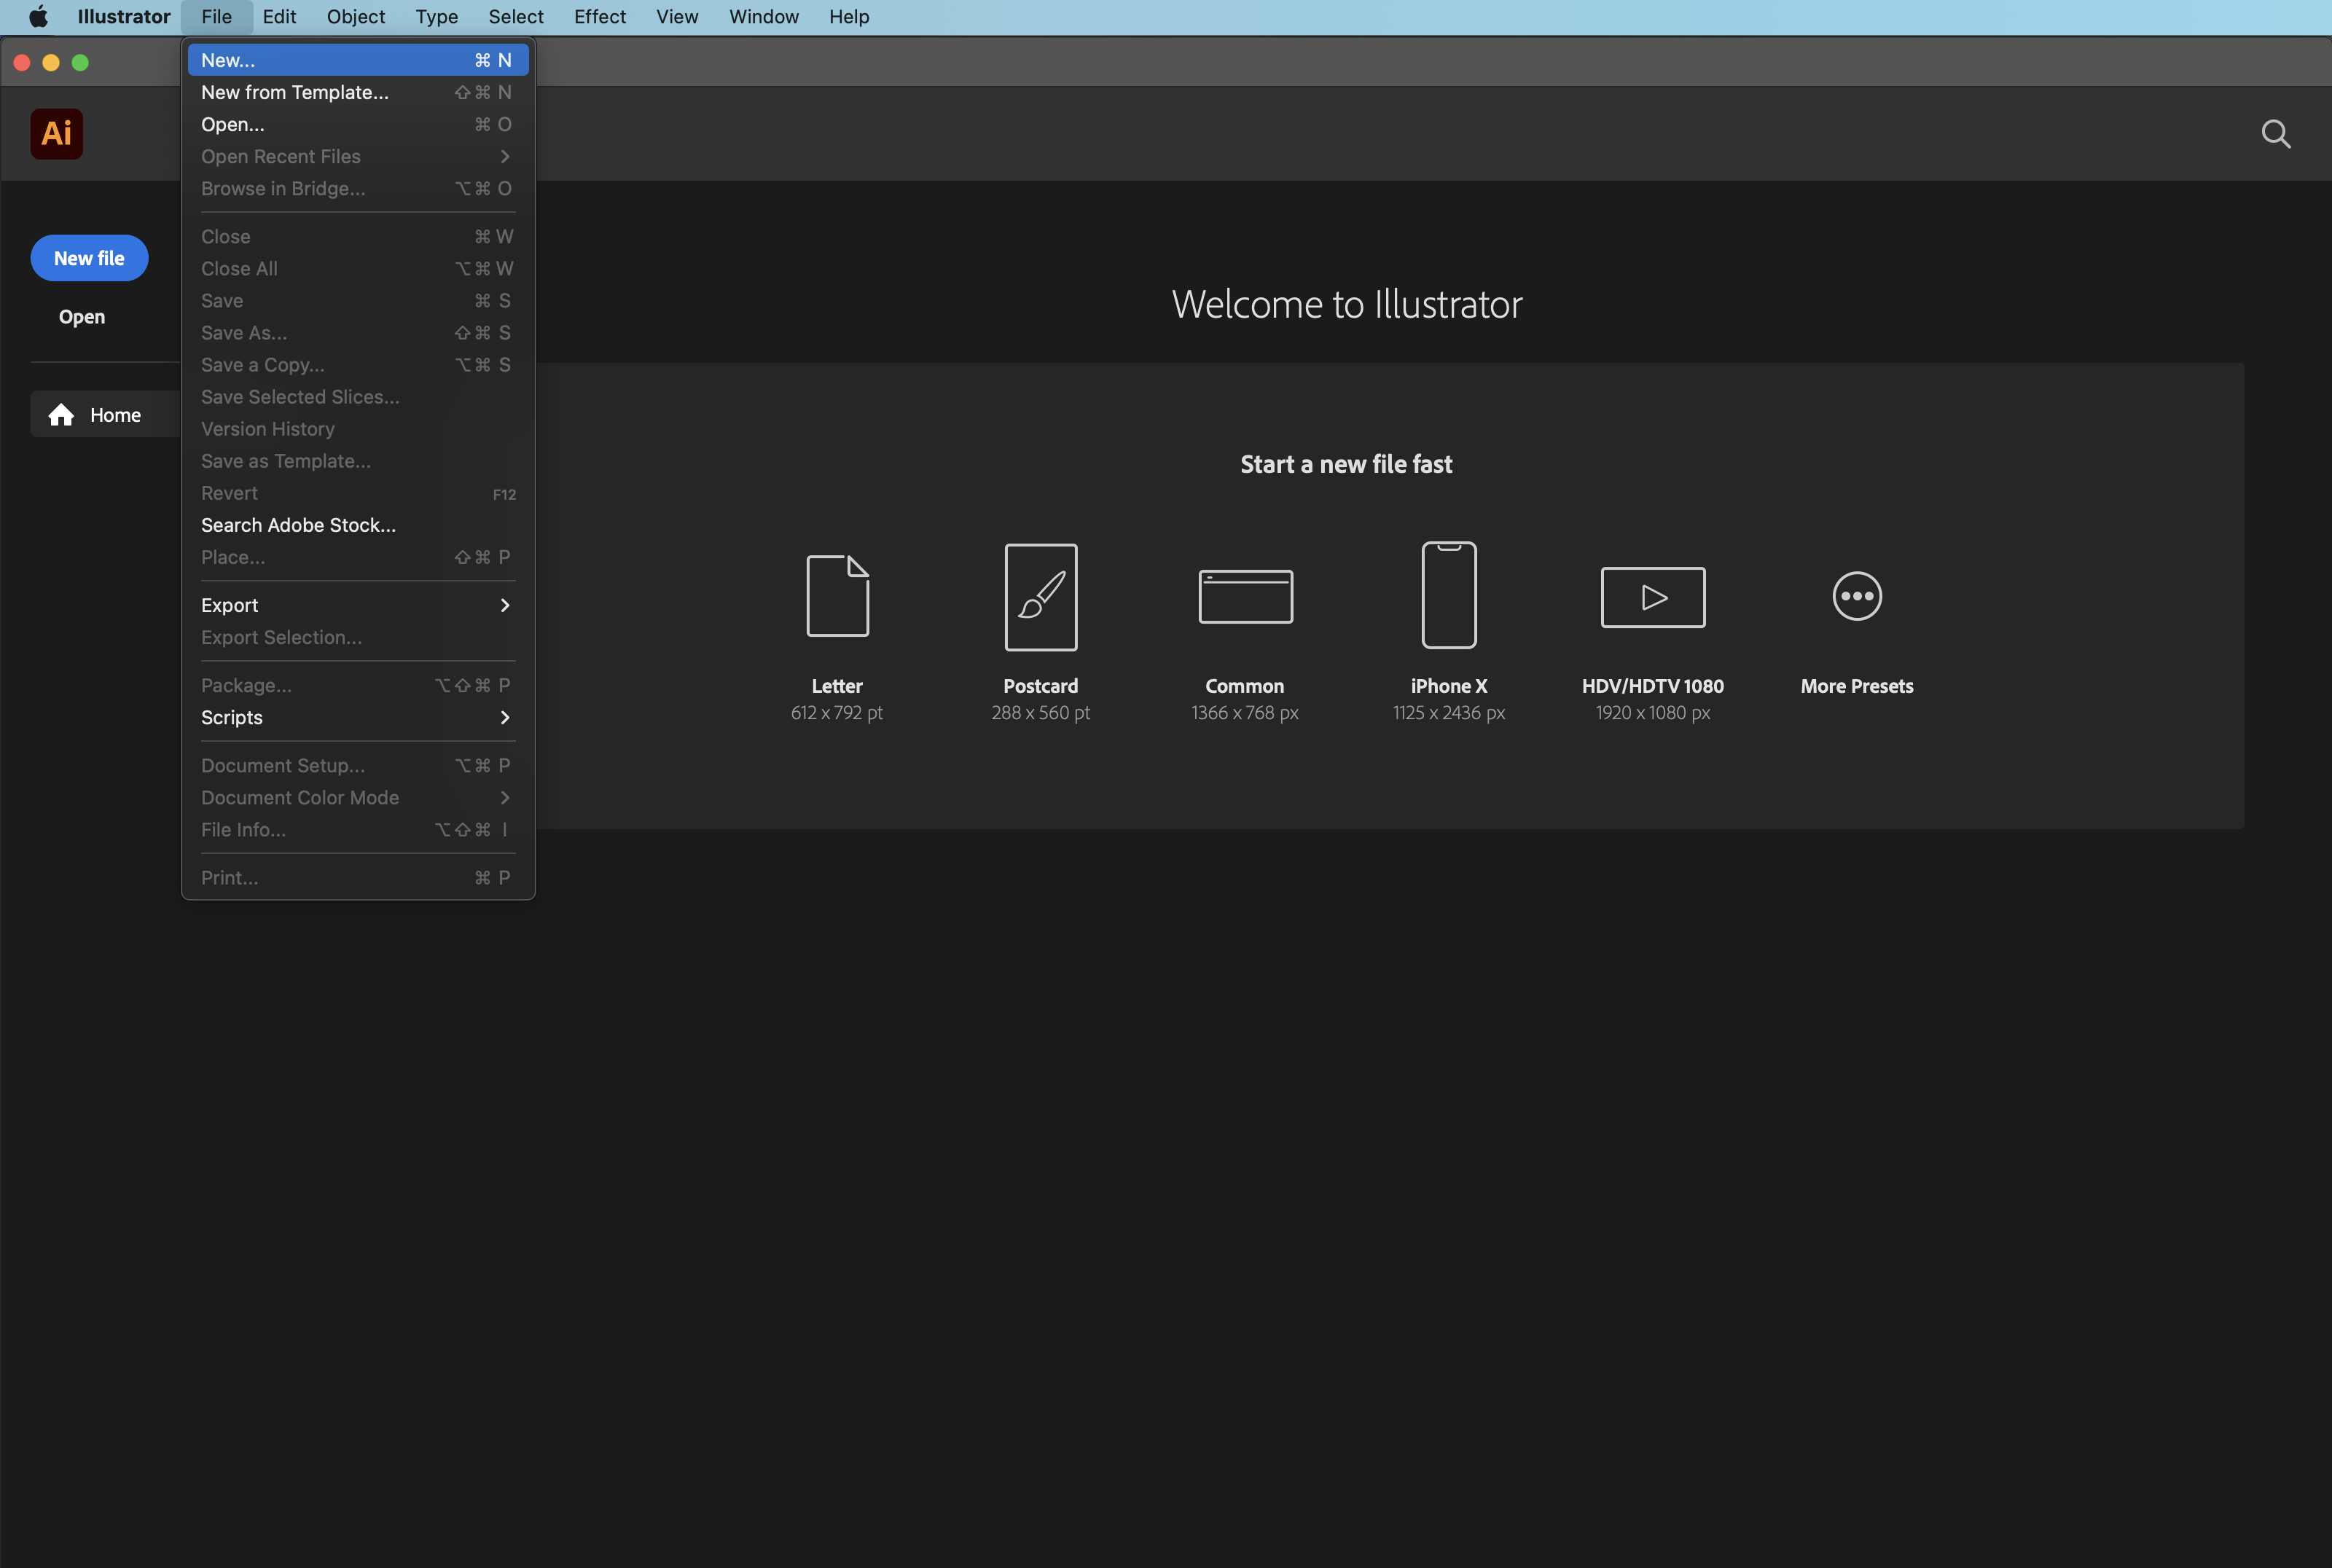The image size is (2332, 1568).
Task: Expand the Scripts submenu
Action: pyautogui.click(x=357, y=717)
